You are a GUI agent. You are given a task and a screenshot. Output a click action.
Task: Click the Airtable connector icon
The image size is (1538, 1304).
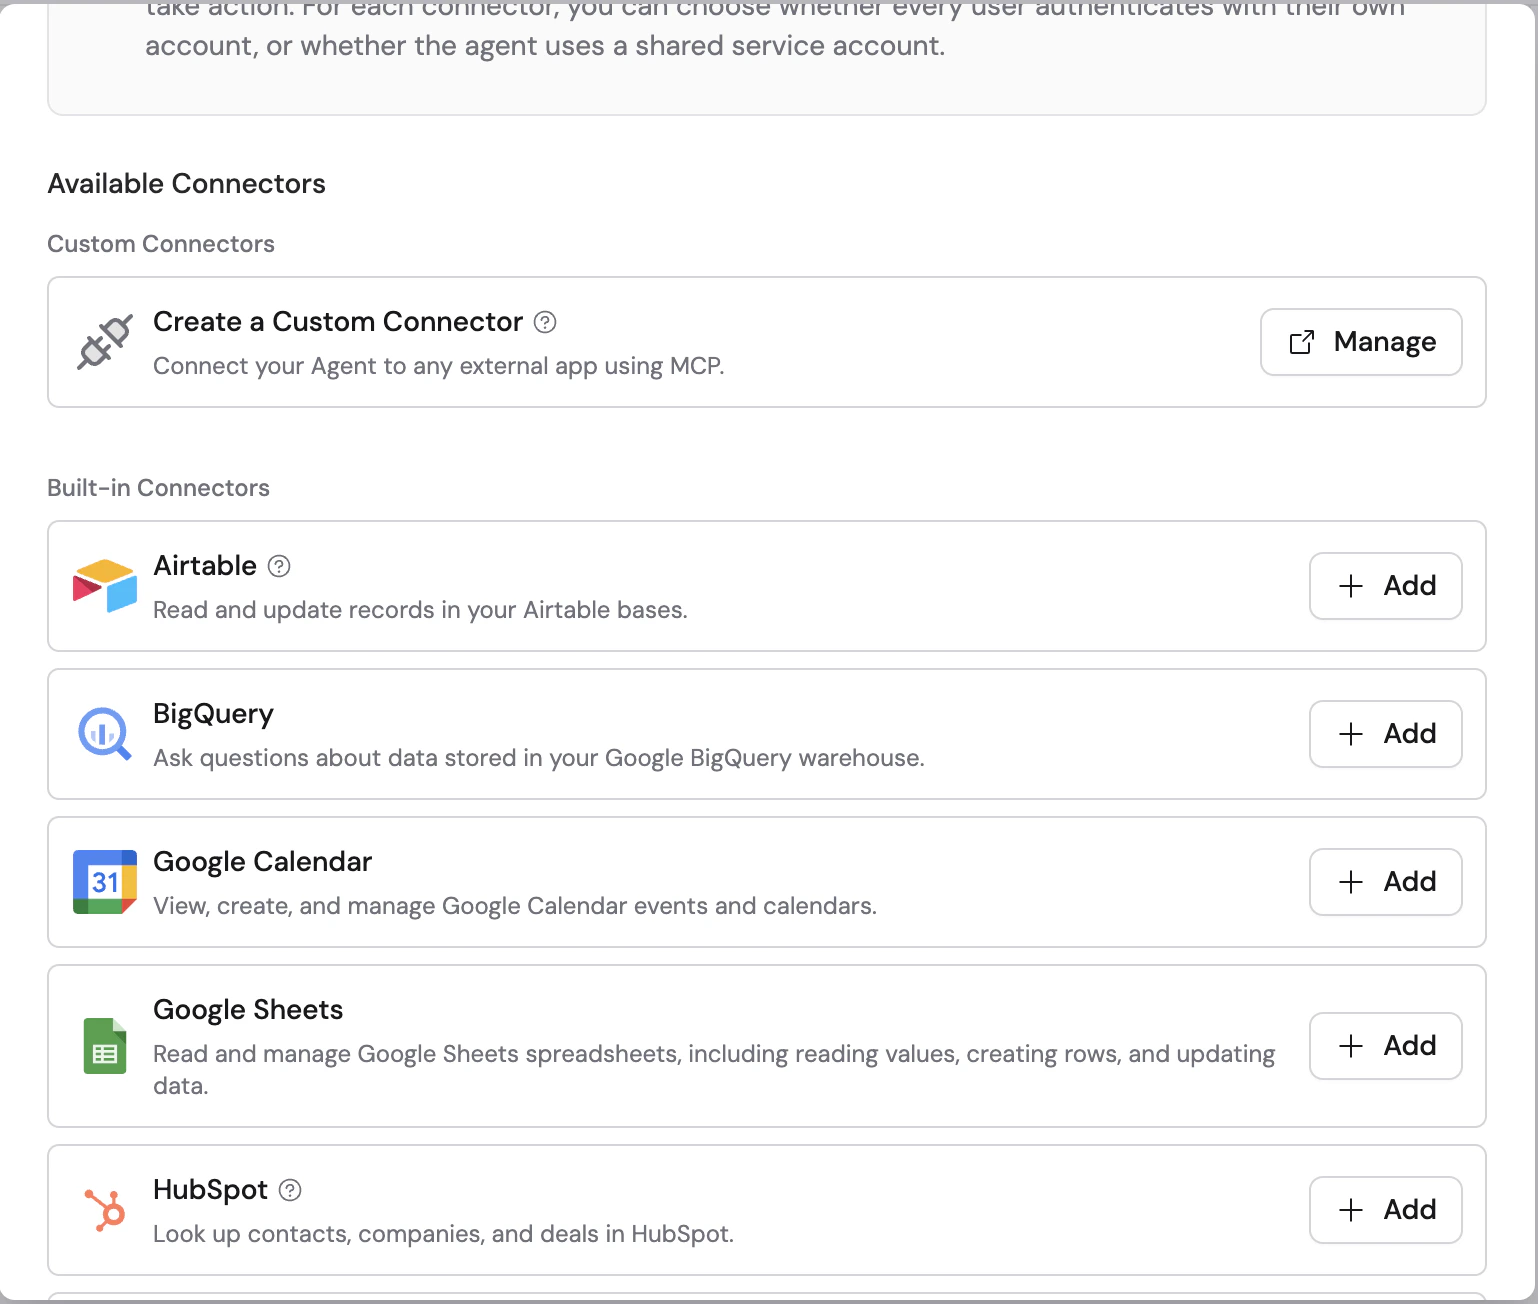103,586
